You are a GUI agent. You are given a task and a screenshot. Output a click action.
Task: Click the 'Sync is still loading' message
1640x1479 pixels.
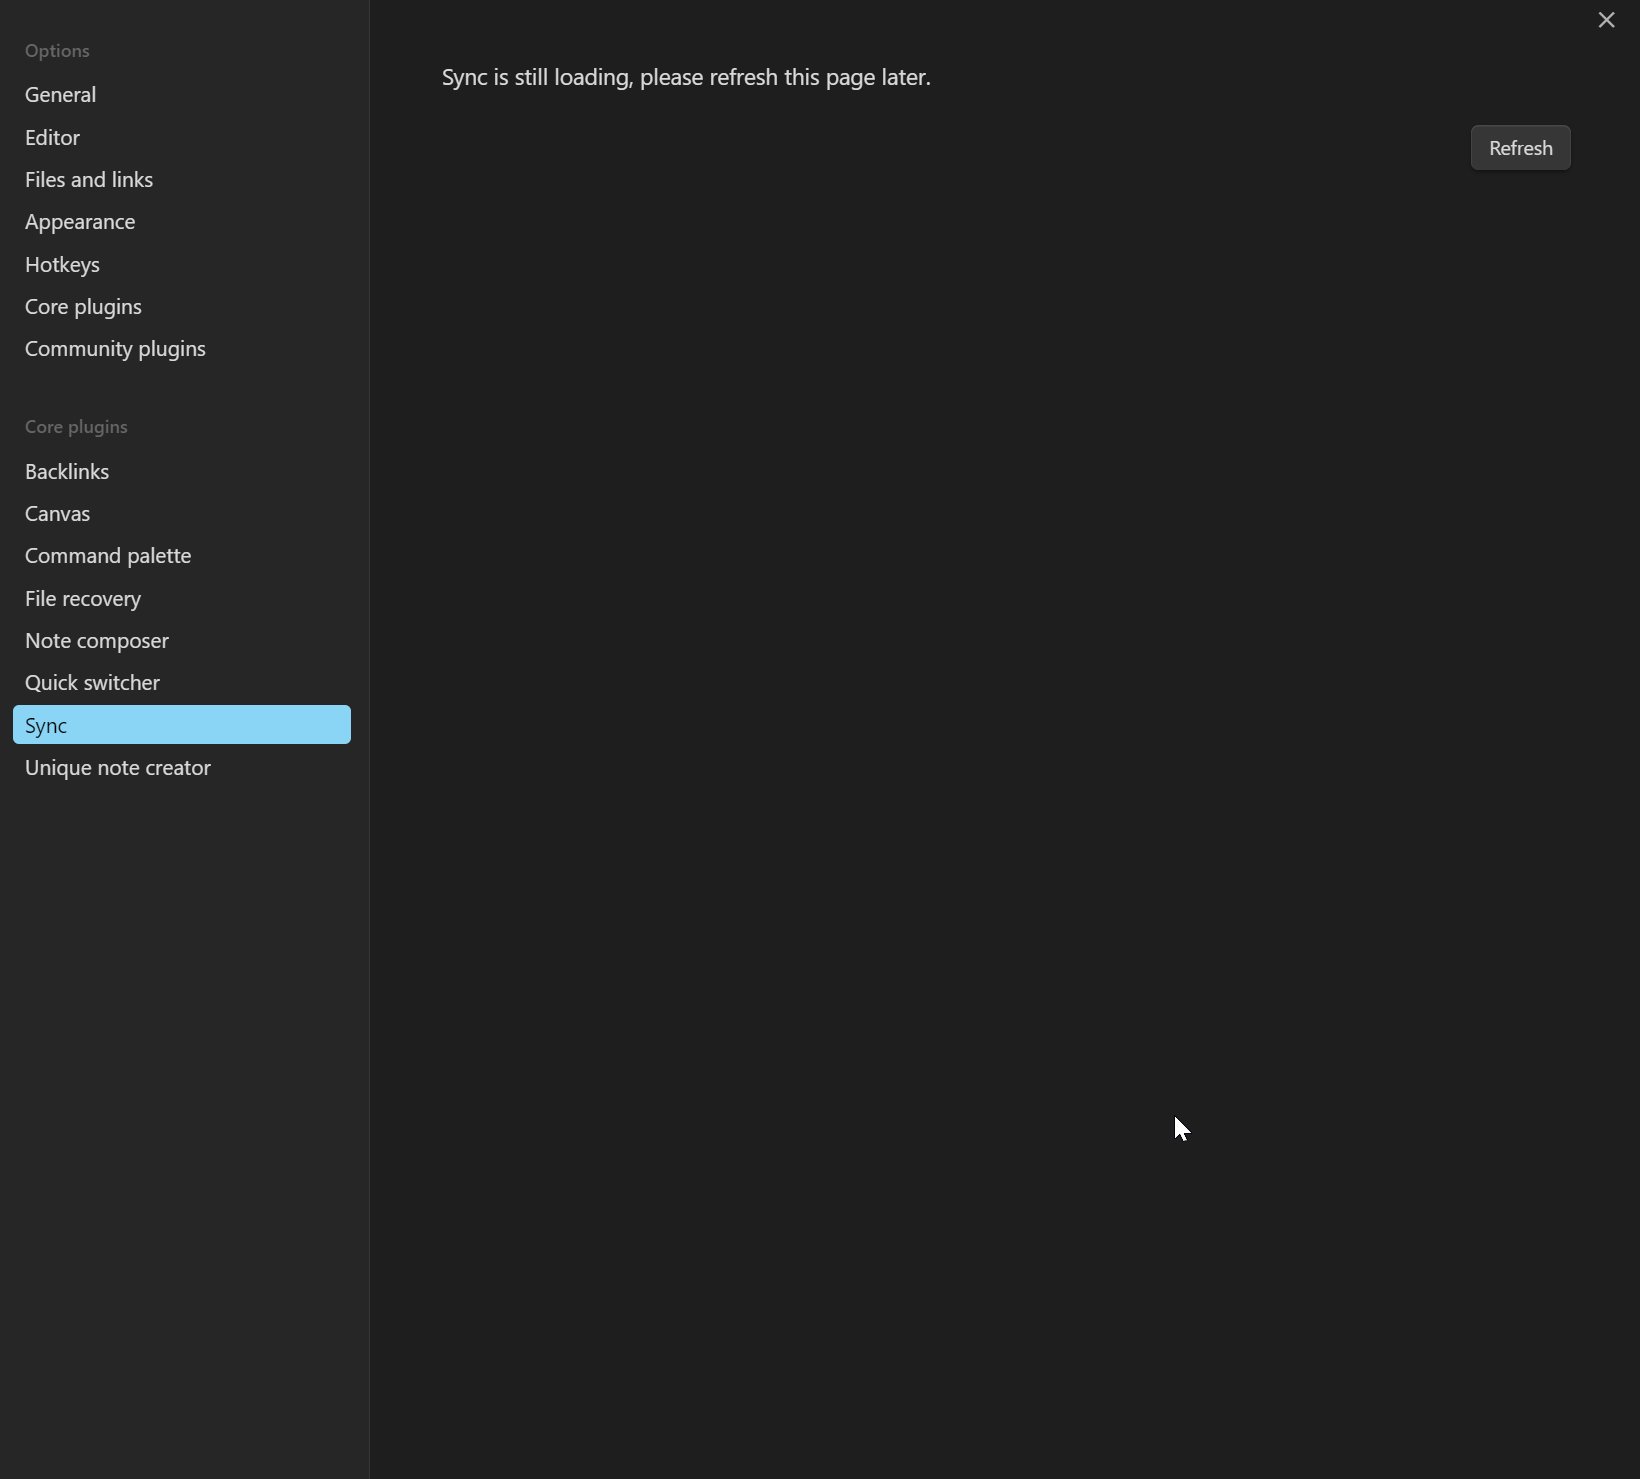coord(686,78)
